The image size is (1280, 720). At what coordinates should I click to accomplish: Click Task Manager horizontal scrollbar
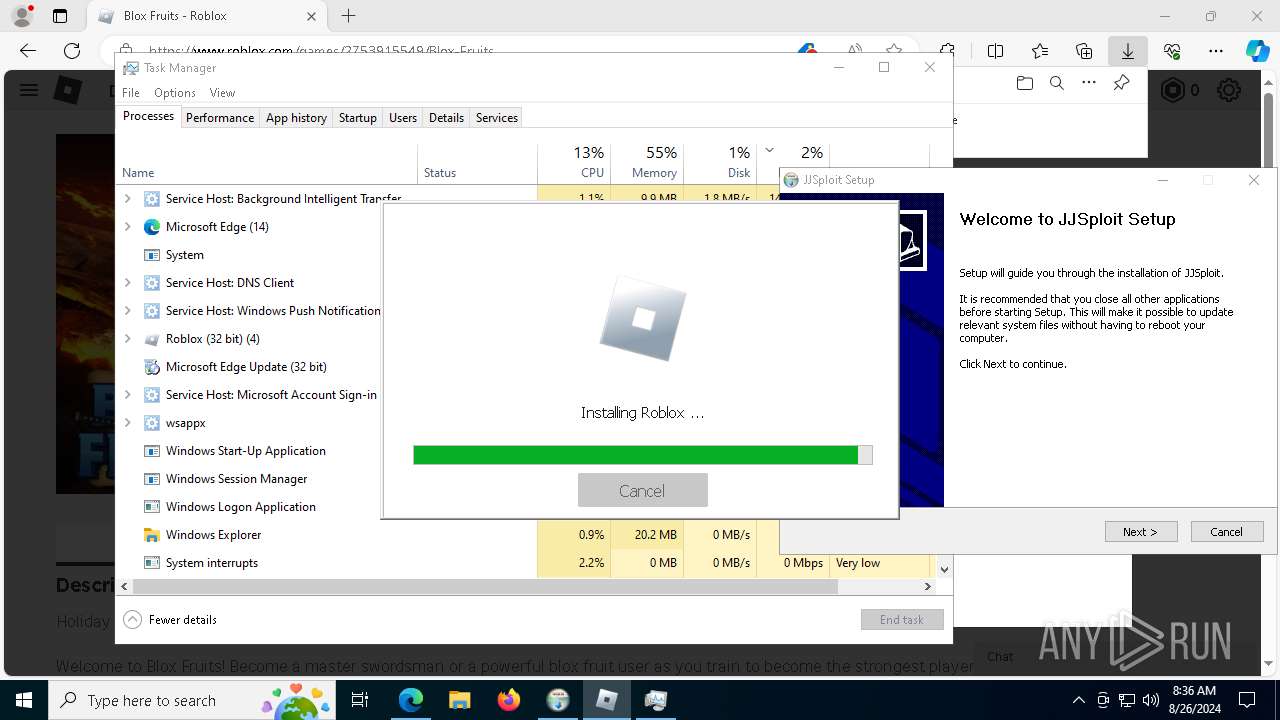click(x=485, y=587)
